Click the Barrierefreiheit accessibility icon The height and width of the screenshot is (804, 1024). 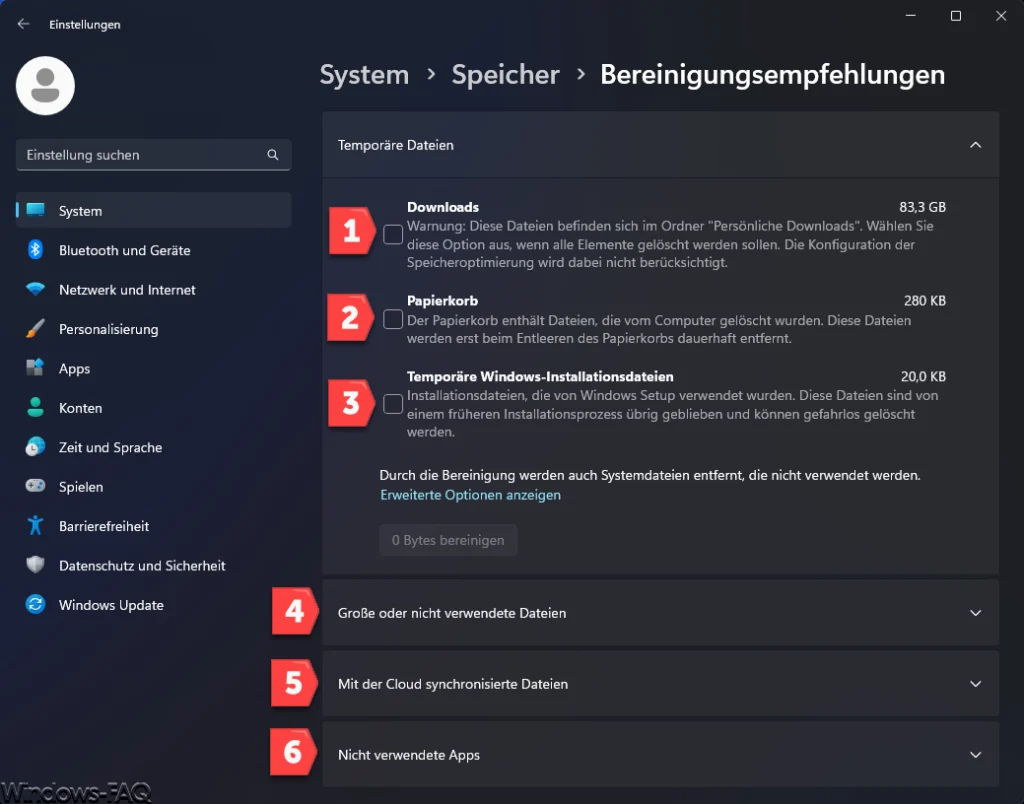pyautogui.click(x=35, y=526)
